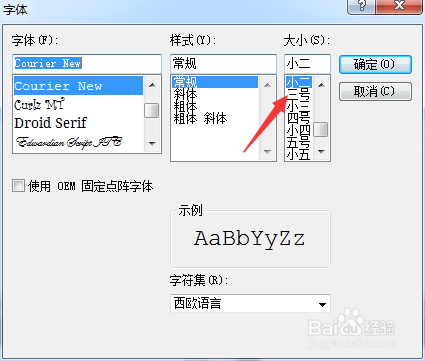425x361 pixels.
Task: Select size 小五 in size list
Action: click(299, 154)
